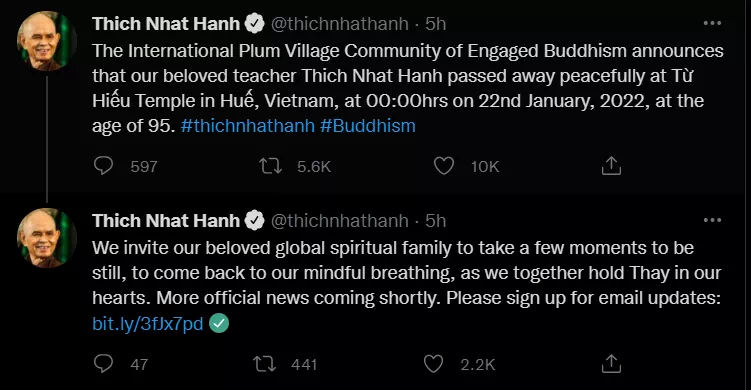
Task: Open more options on the first tweet
Action: pyautogui.click(x=712, y=23)
